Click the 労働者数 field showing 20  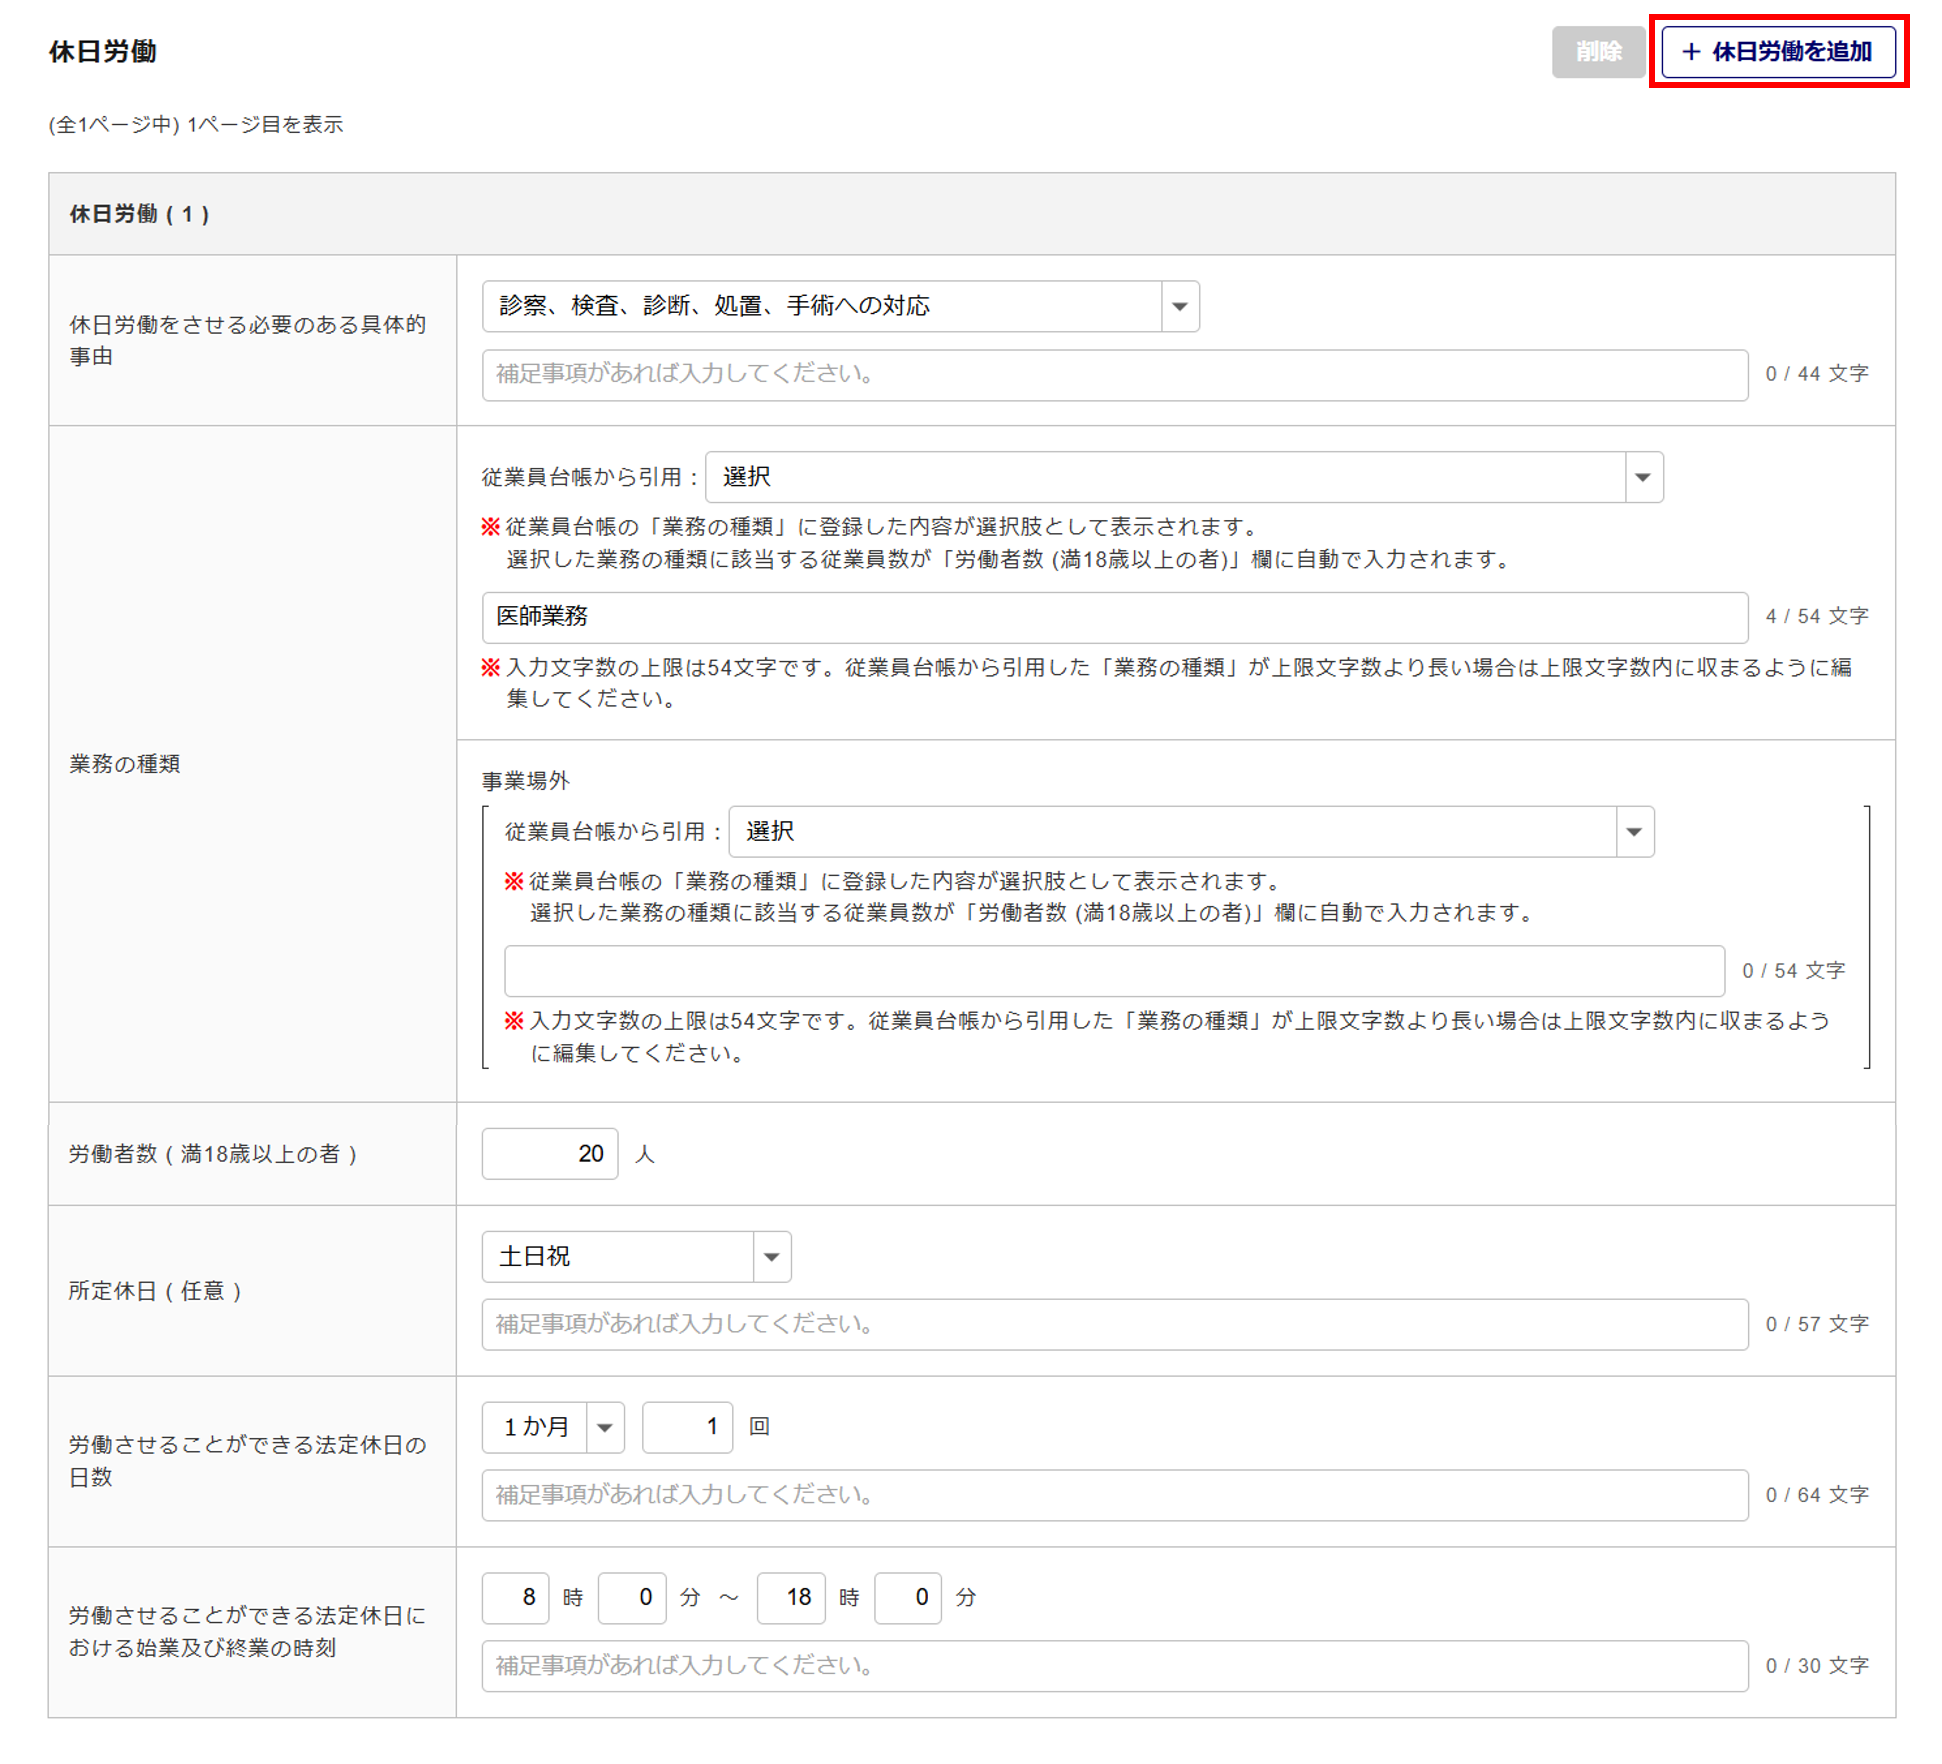(549, 1154)
